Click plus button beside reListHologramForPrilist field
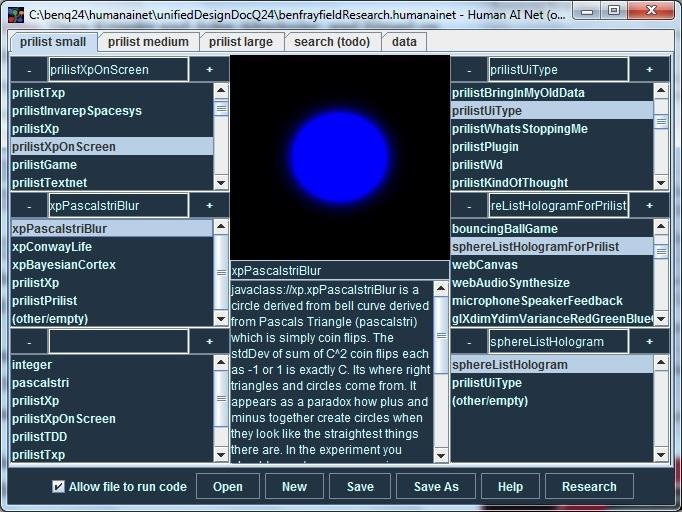This screenshot has height=512, width=682. 649,206
